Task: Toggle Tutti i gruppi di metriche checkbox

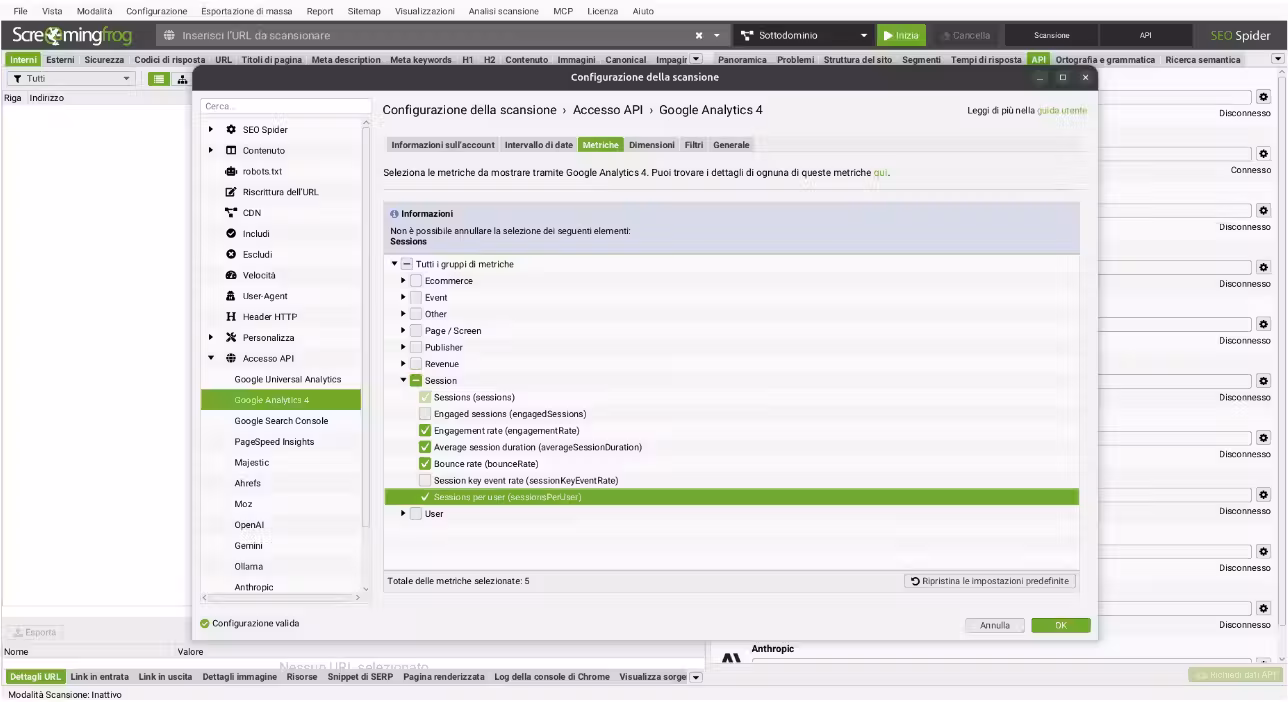Action: (x=407, y=264)
